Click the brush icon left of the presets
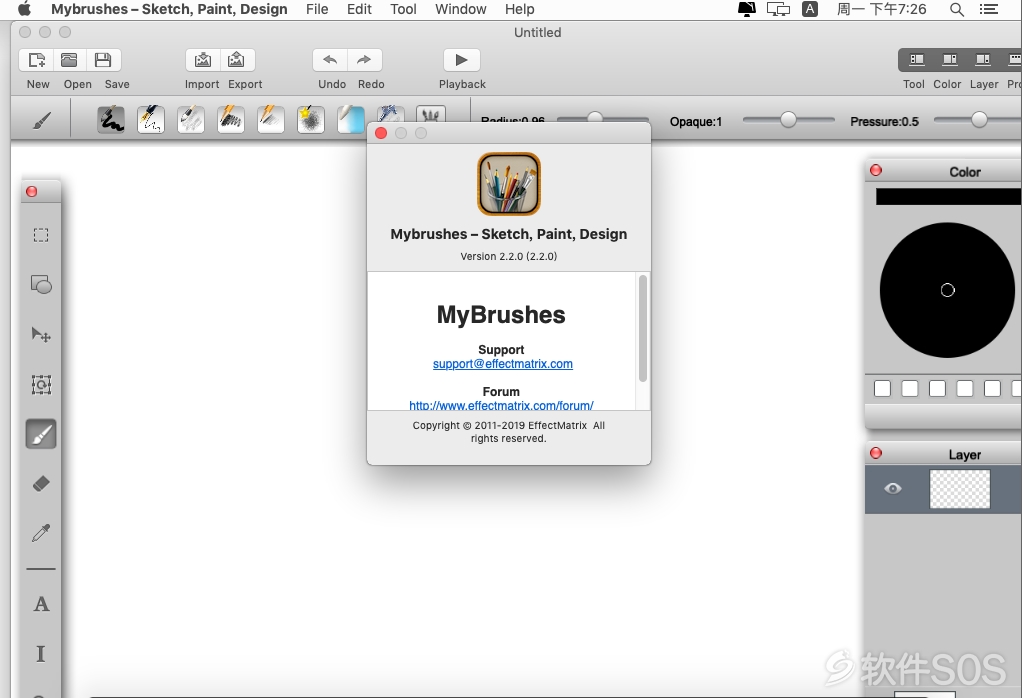Viewport: 1022px width, 698px height. click(x=42, y=121)
